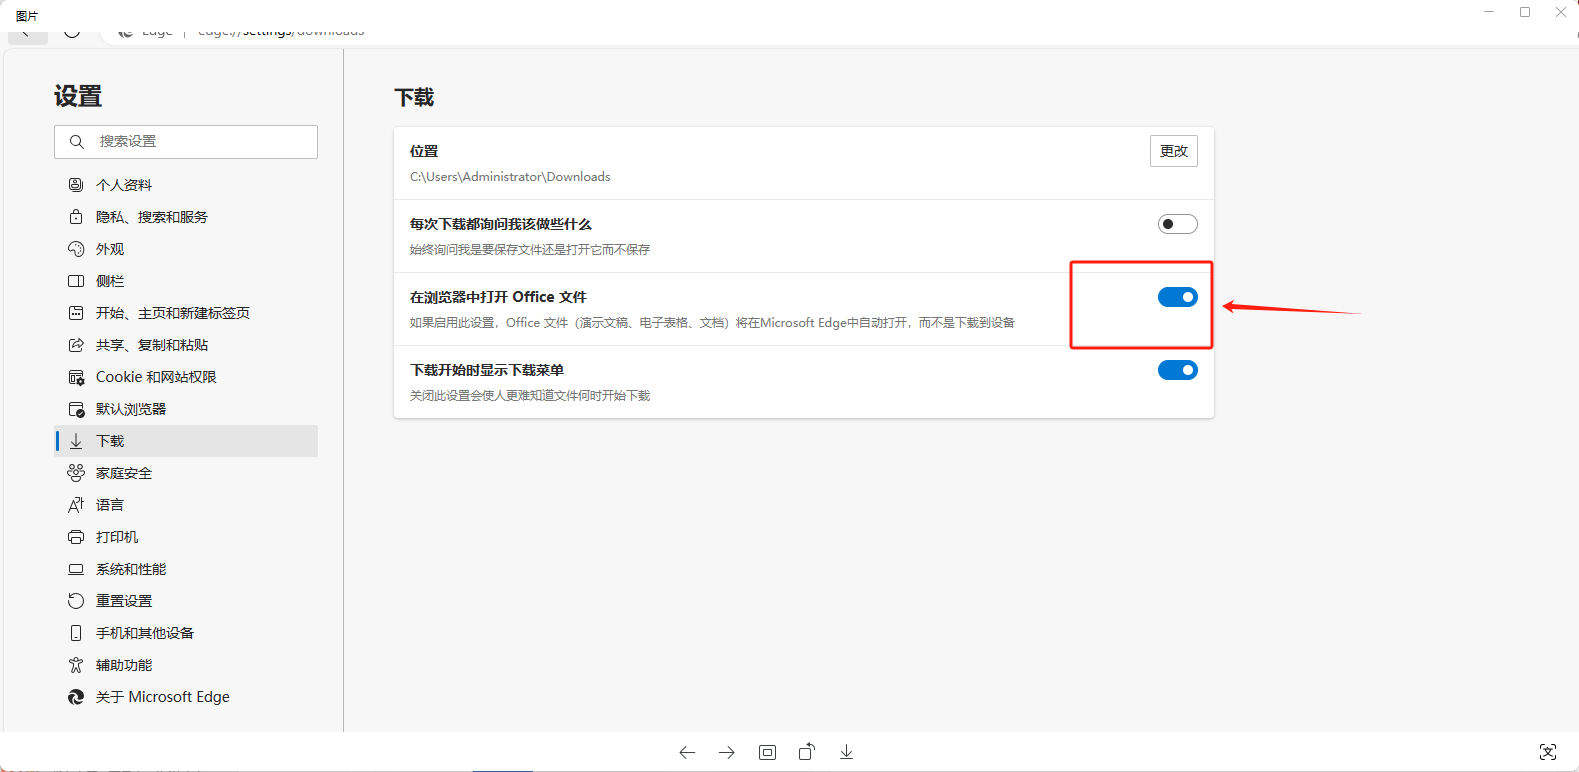Go to the previous image in viewer
Screen dimensions: 1579x772
point(687,752)
